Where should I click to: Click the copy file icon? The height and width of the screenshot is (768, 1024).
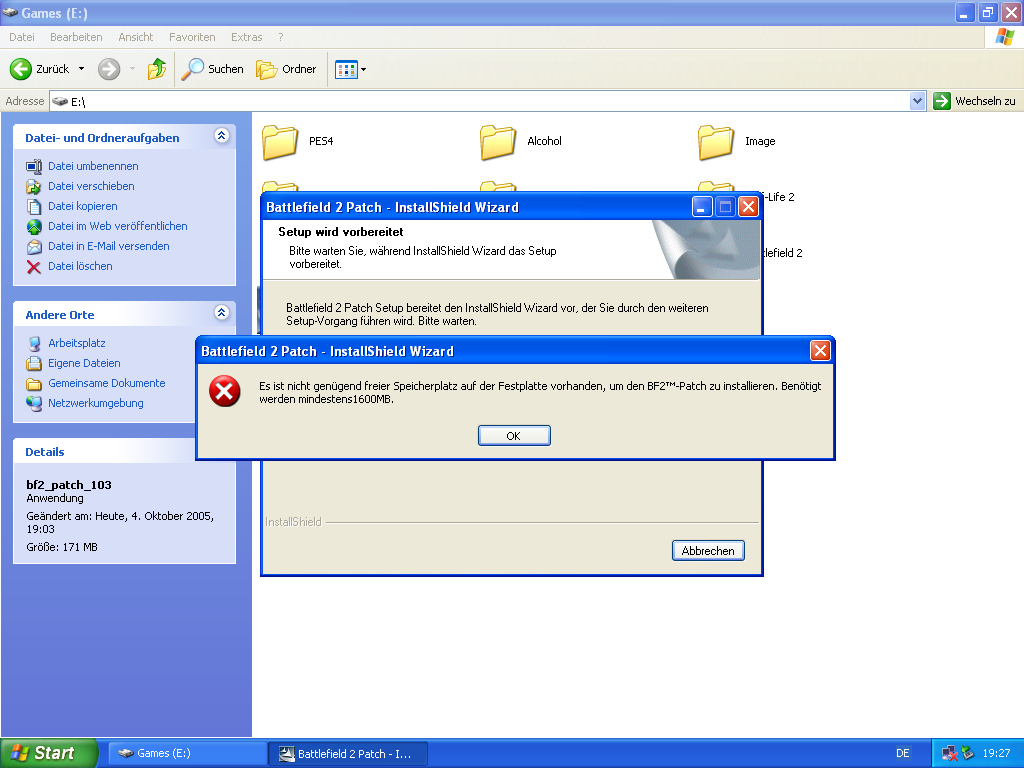coord(33,206)
